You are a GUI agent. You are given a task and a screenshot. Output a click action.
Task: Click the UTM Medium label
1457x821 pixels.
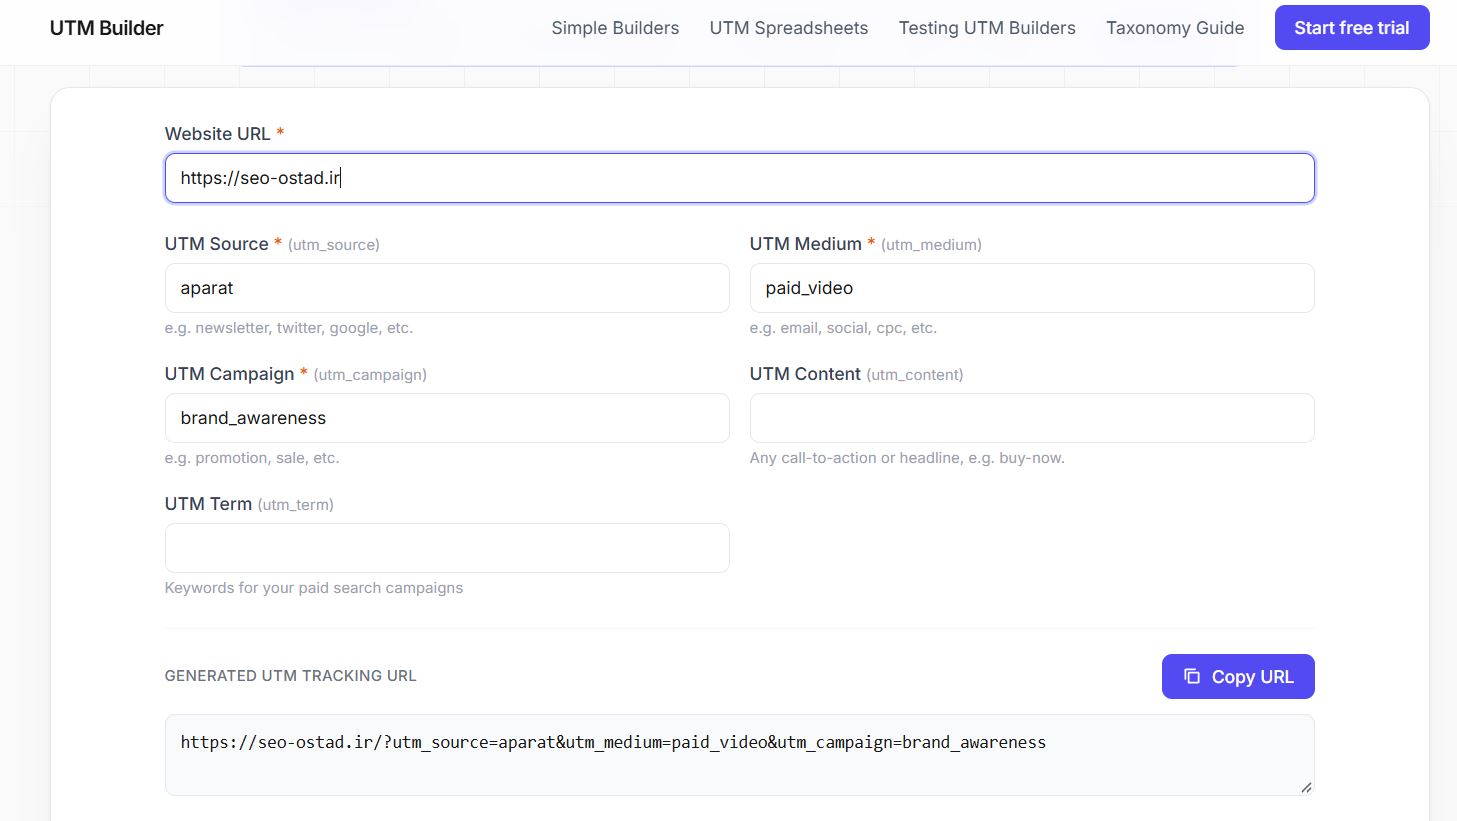(x=805, y=244)
